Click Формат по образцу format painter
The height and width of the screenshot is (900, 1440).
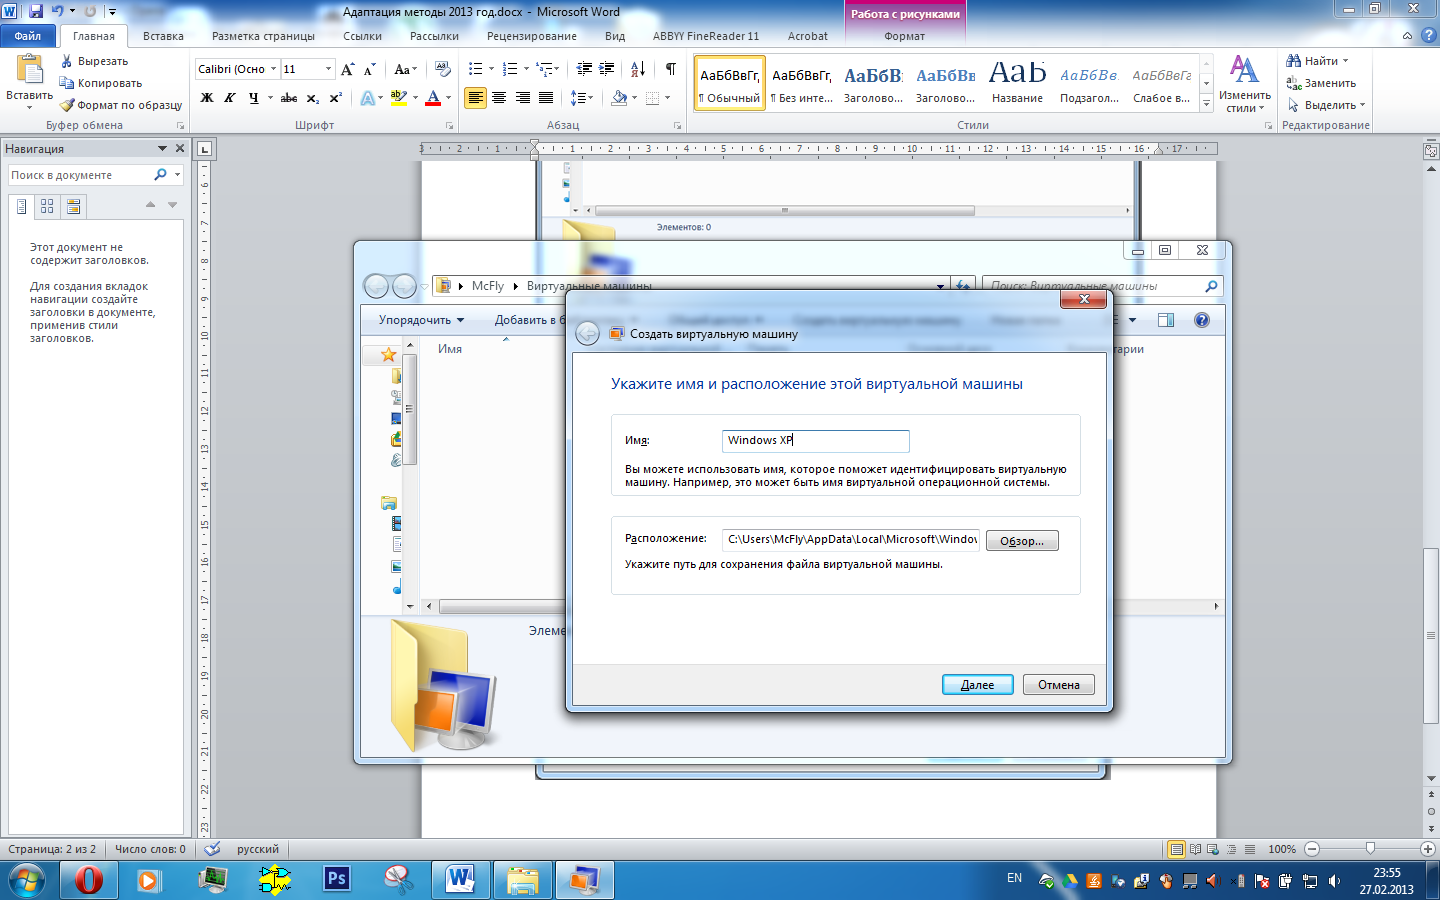pos(121,105)
